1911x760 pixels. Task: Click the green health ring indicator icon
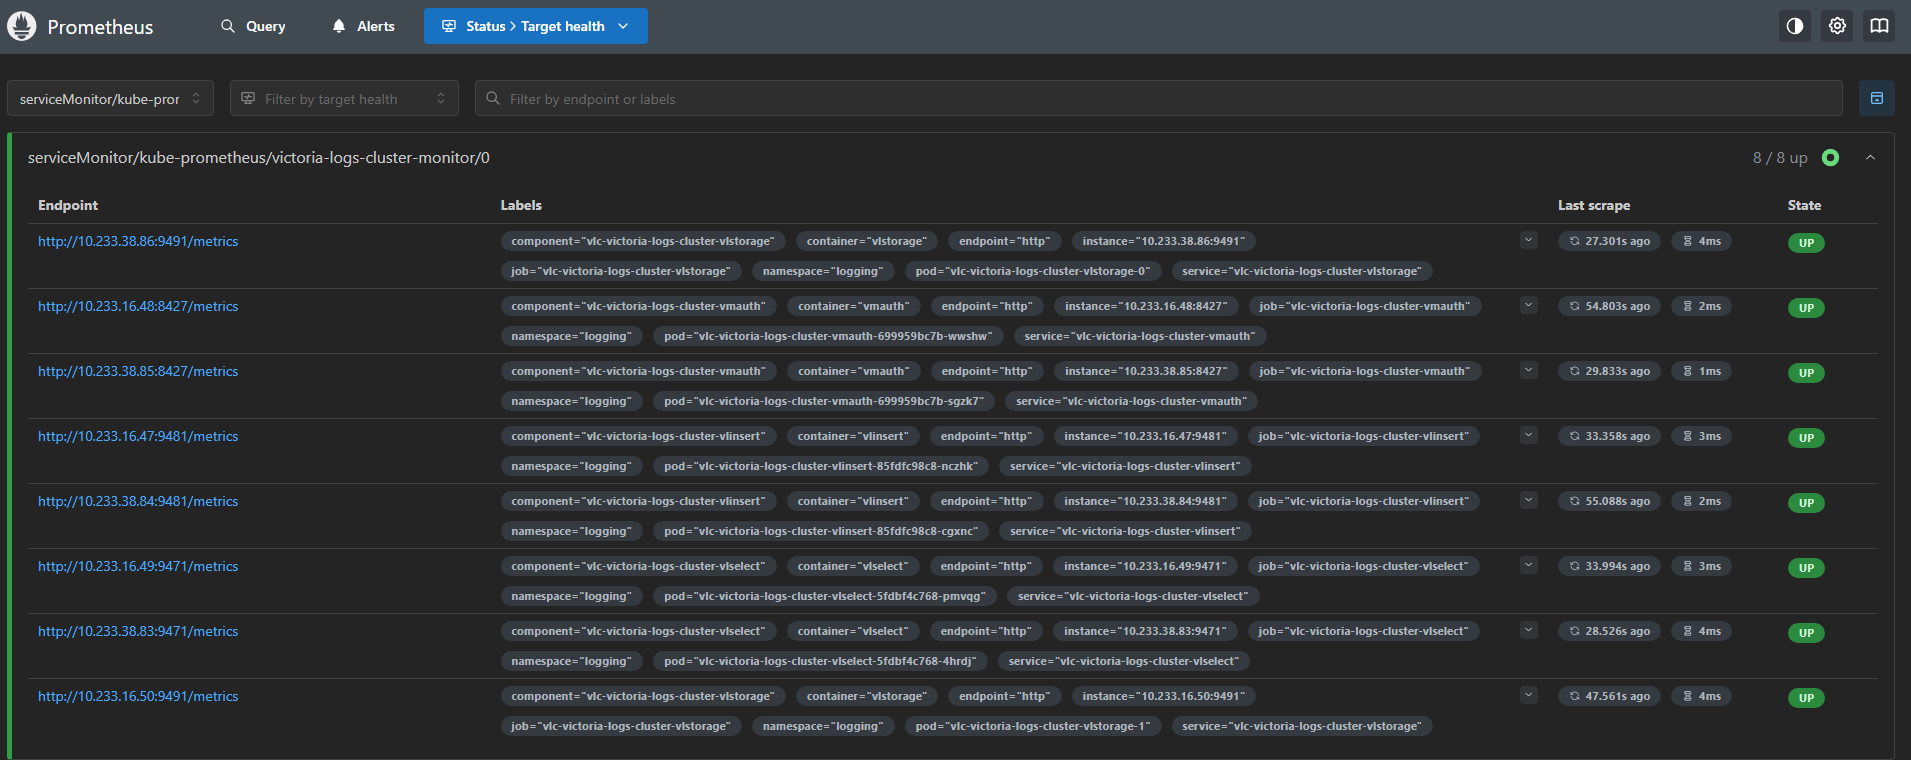[x=1830, y=158]
